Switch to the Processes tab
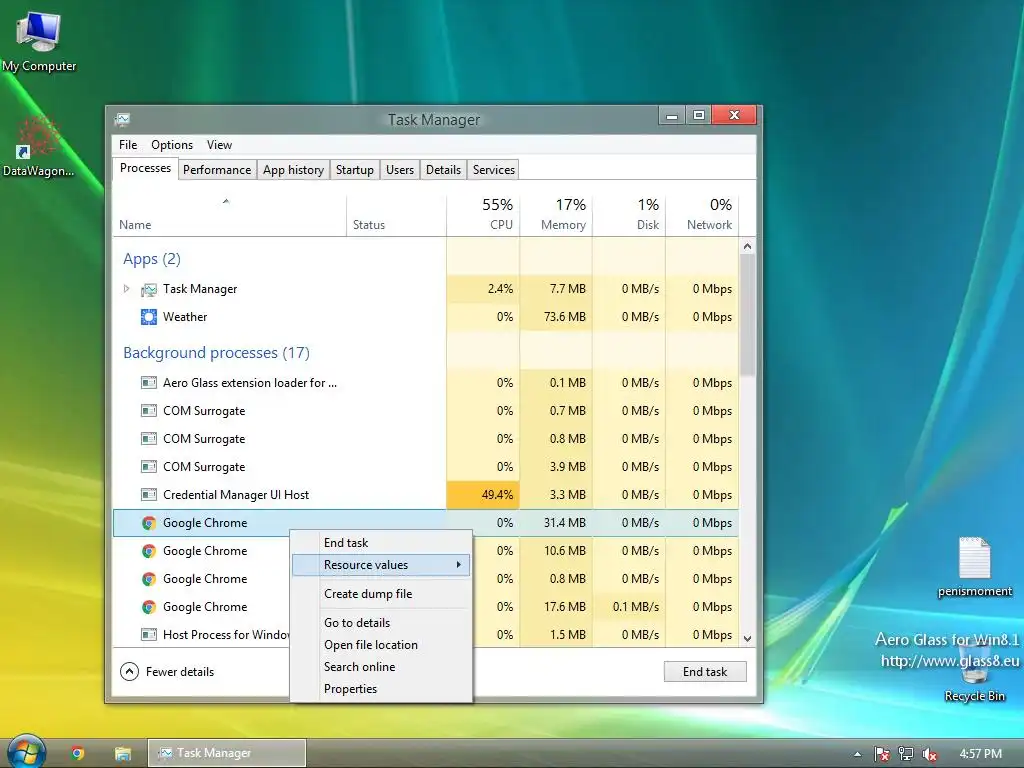Screen dimensions: 1024x768 click(145, 168)
